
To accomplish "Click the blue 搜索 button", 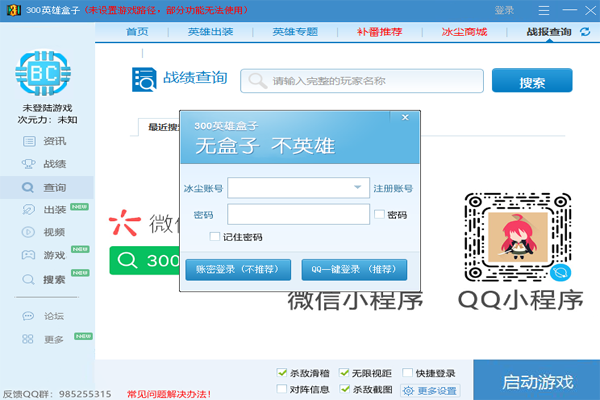I will pos(532,80).
